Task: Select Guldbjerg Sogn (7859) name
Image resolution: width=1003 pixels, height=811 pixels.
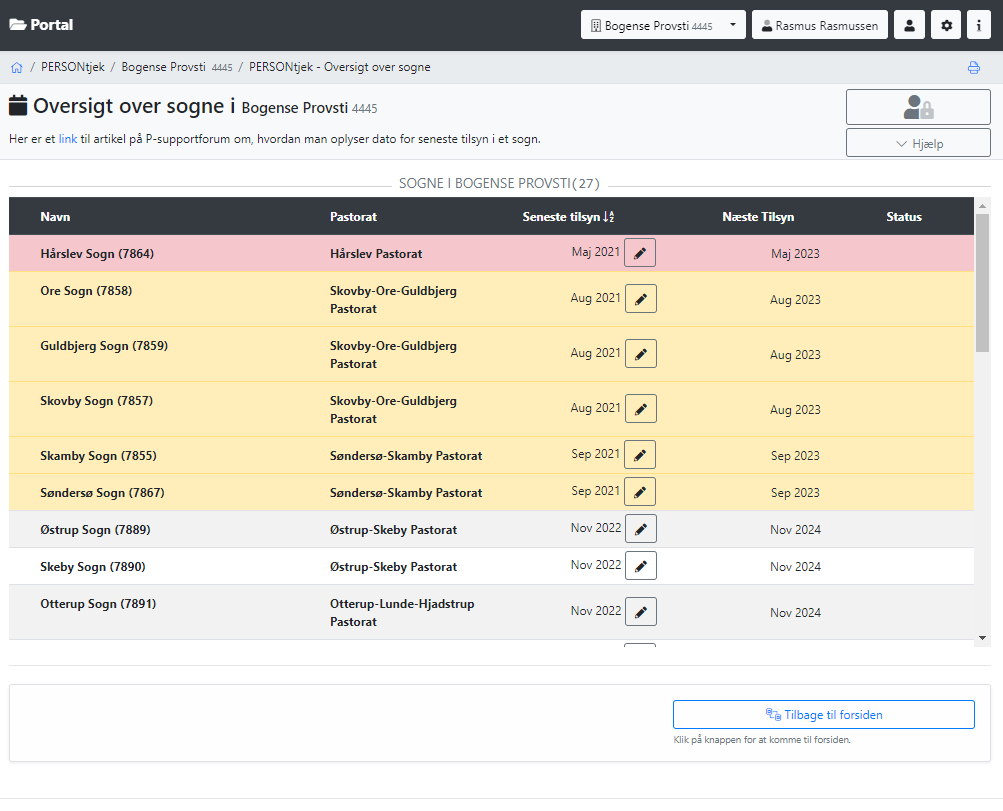Action: (104, 346)
